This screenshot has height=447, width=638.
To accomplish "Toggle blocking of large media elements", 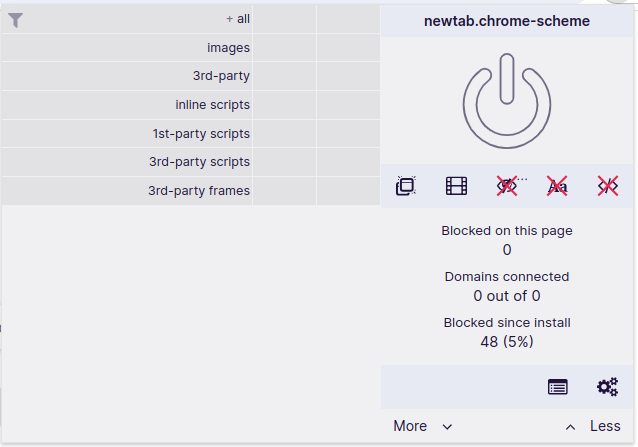I will [456, 186].
